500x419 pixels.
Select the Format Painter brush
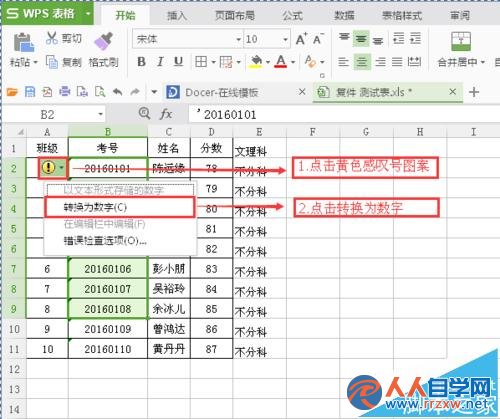click(x=104, y=41)
